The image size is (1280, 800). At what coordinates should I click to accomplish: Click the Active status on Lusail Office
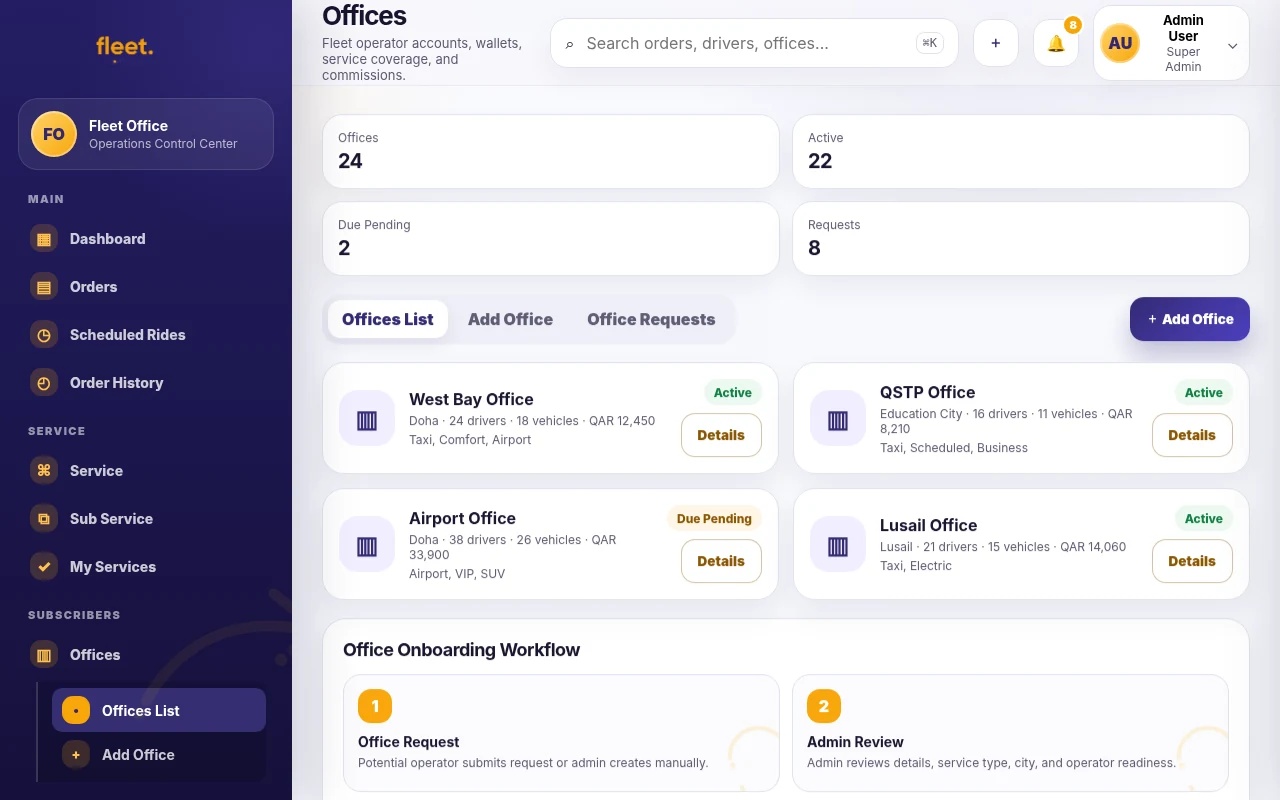[1204, 519]
